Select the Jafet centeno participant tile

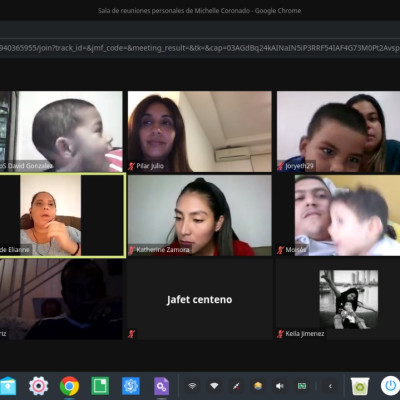tap(200, 299)
